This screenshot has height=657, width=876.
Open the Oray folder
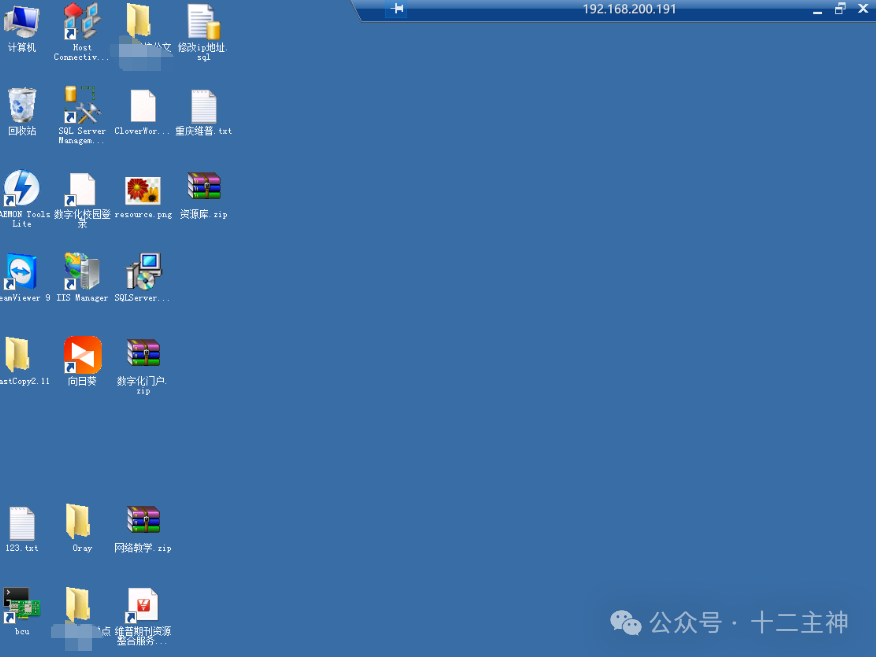[81, 520]
